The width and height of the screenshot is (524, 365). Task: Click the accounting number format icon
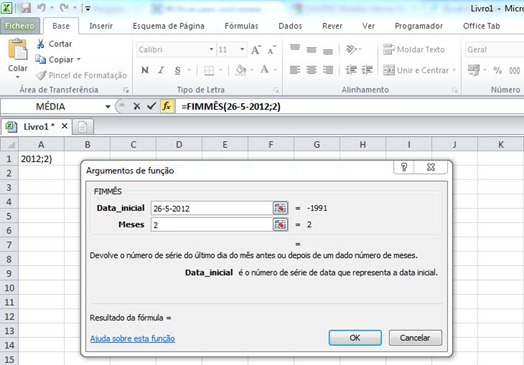(474, 70)
